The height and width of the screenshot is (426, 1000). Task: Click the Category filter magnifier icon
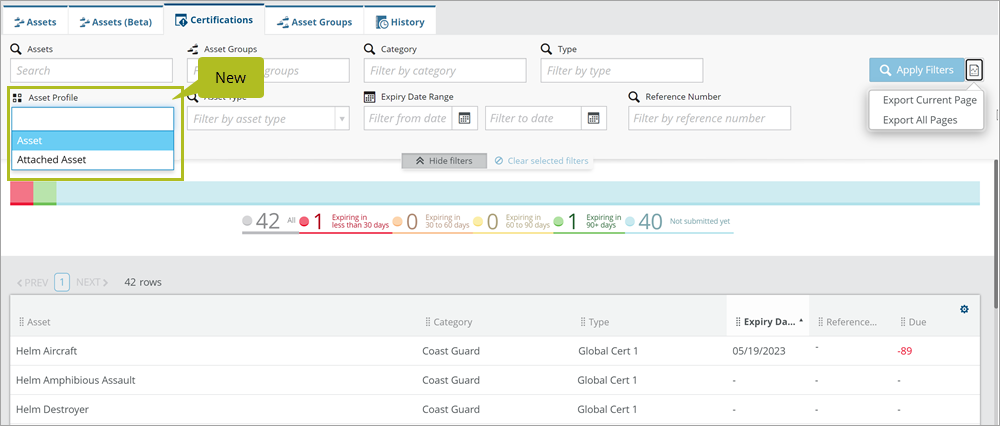coord(369,49)
